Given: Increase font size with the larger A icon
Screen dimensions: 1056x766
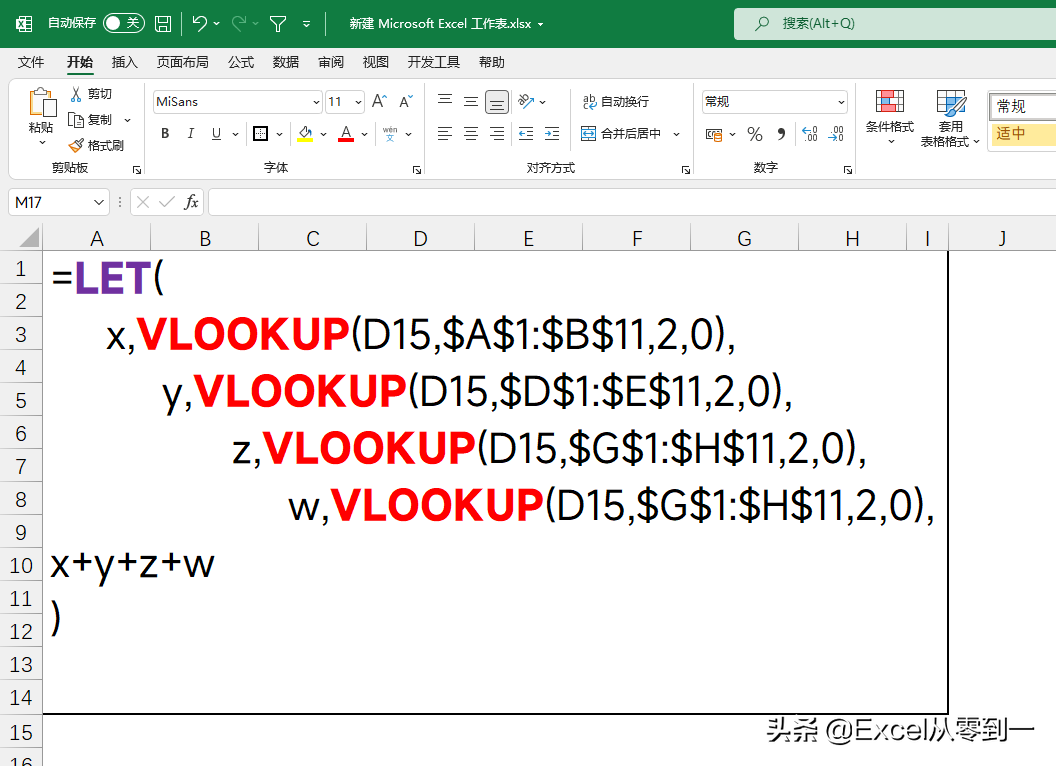Looking at the screenshot, I should [379, 102].
